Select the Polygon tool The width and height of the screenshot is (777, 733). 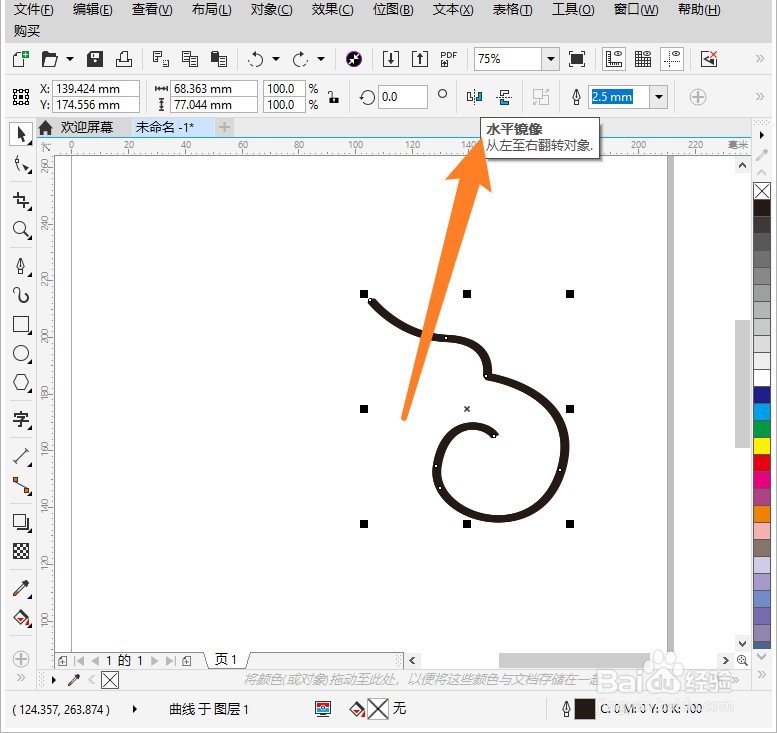(21, 383)
